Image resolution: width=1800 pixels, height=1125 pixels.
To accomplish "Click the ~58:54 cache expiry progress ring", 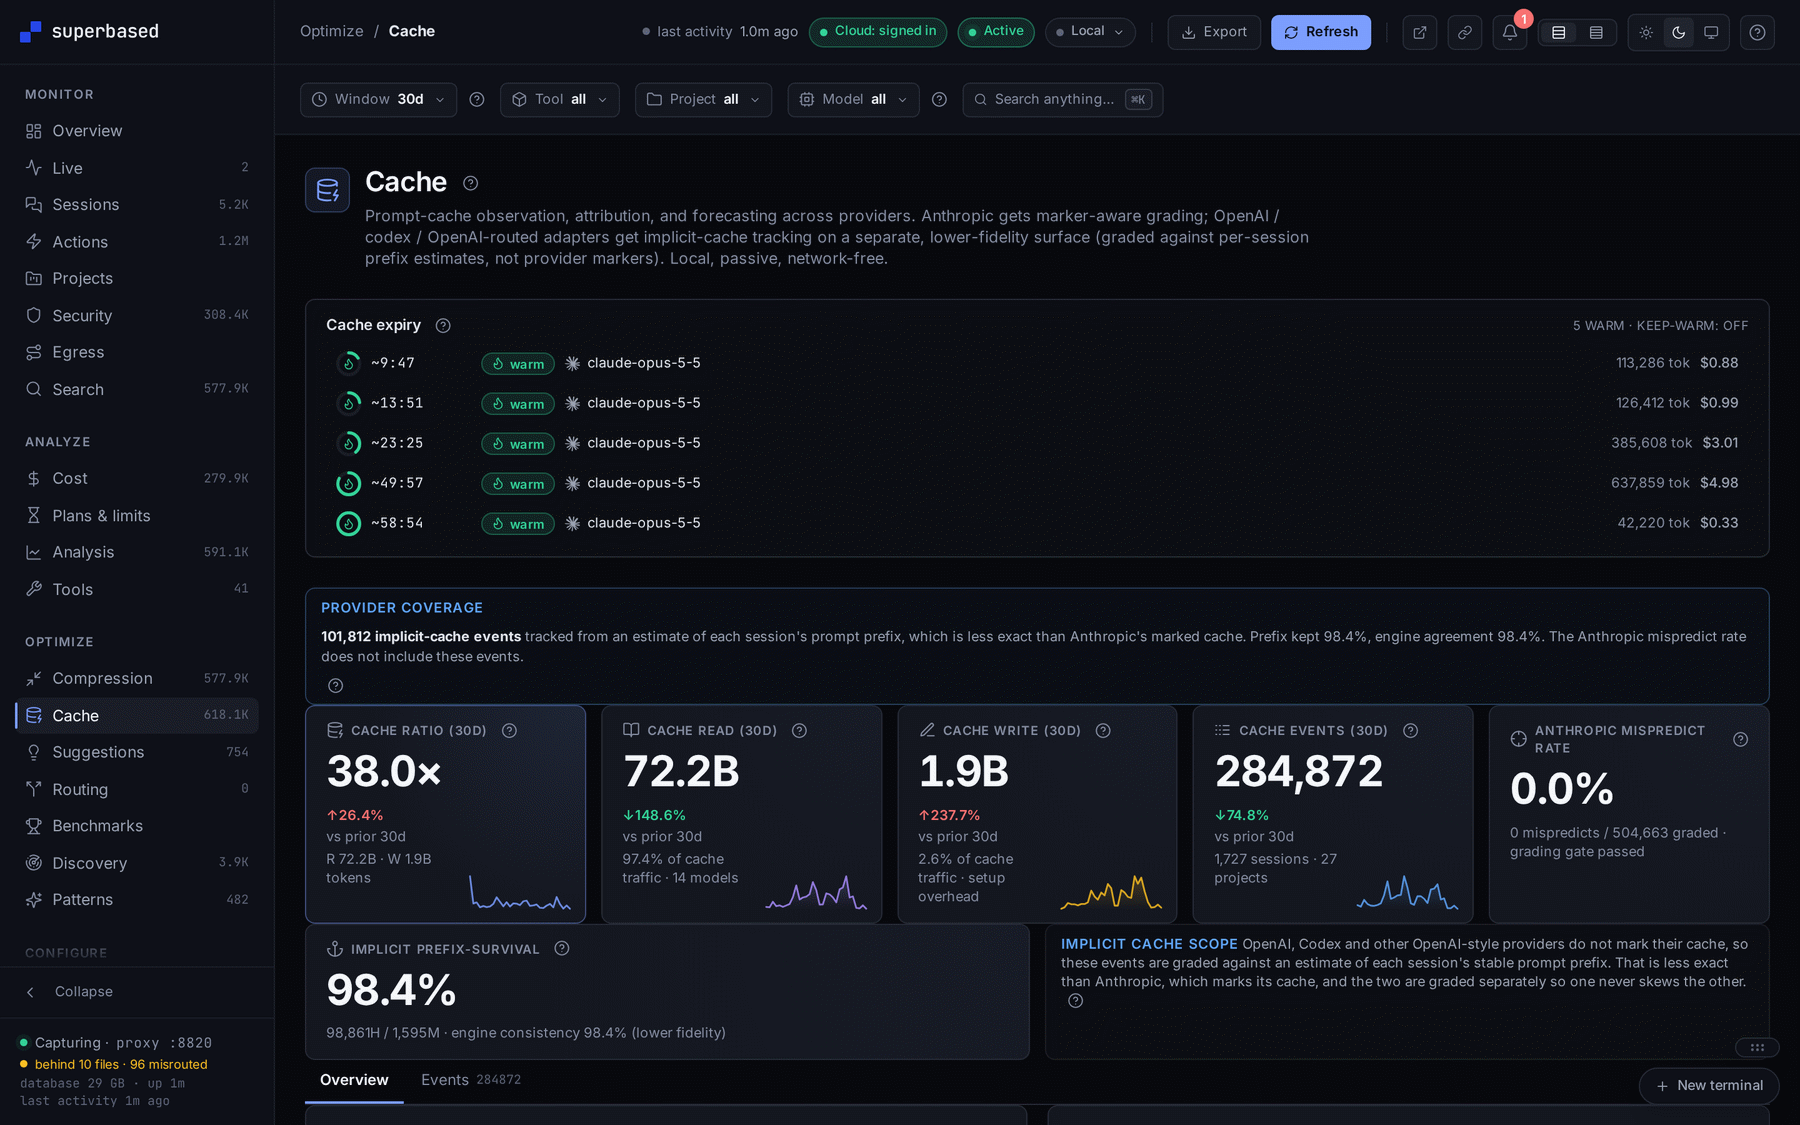I will coord(349,523).
